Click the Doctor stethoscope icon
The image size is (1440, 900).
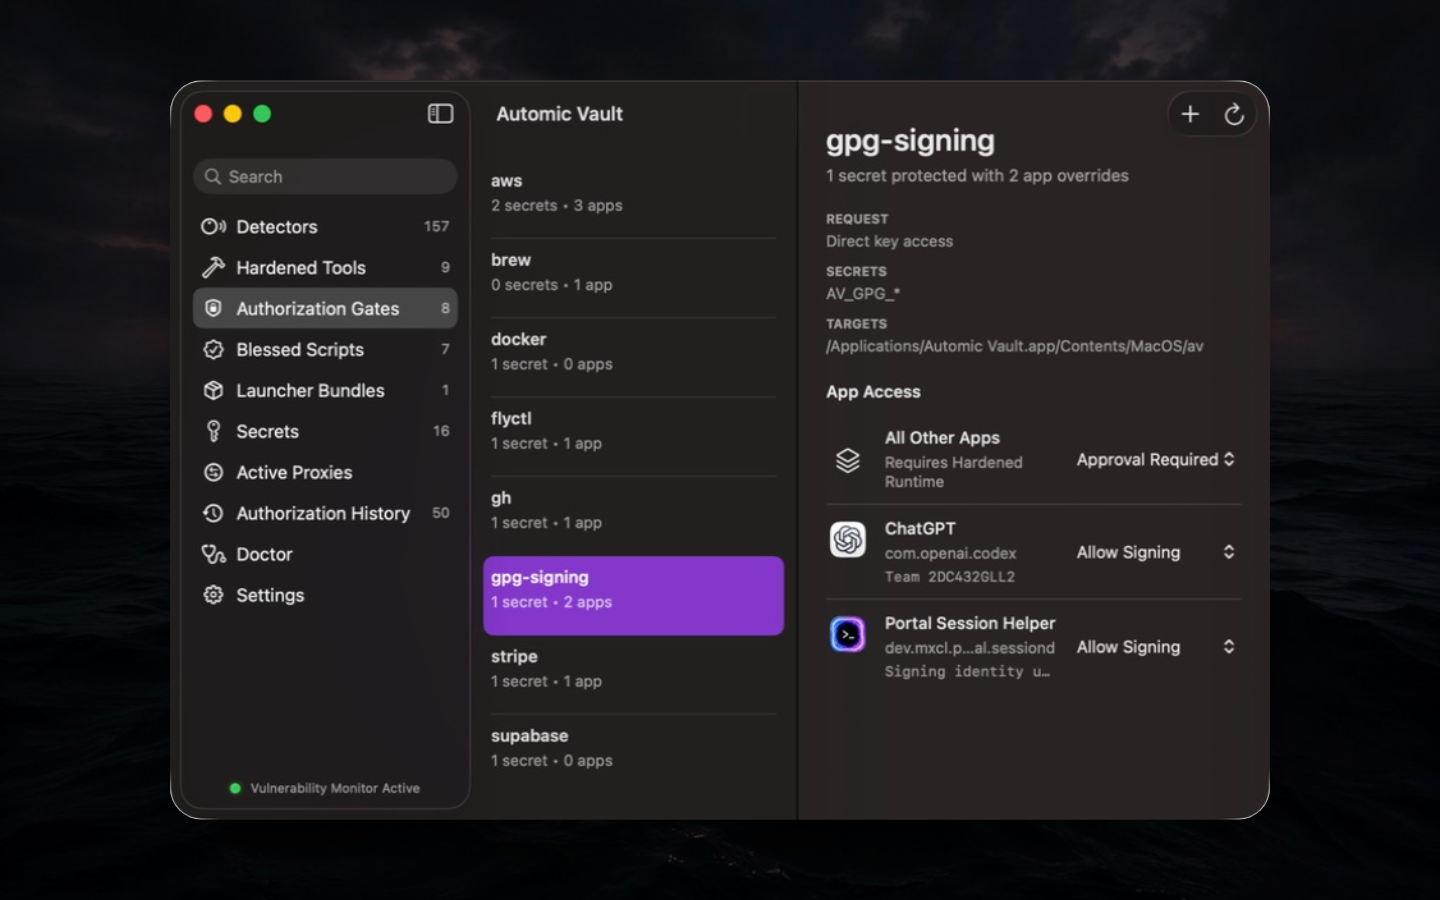213,554
